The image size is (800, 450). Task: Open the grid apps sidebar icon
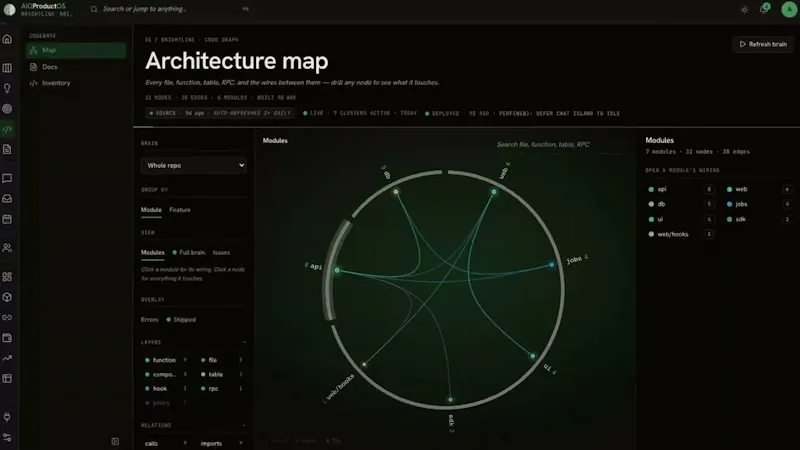coord(7,277)
